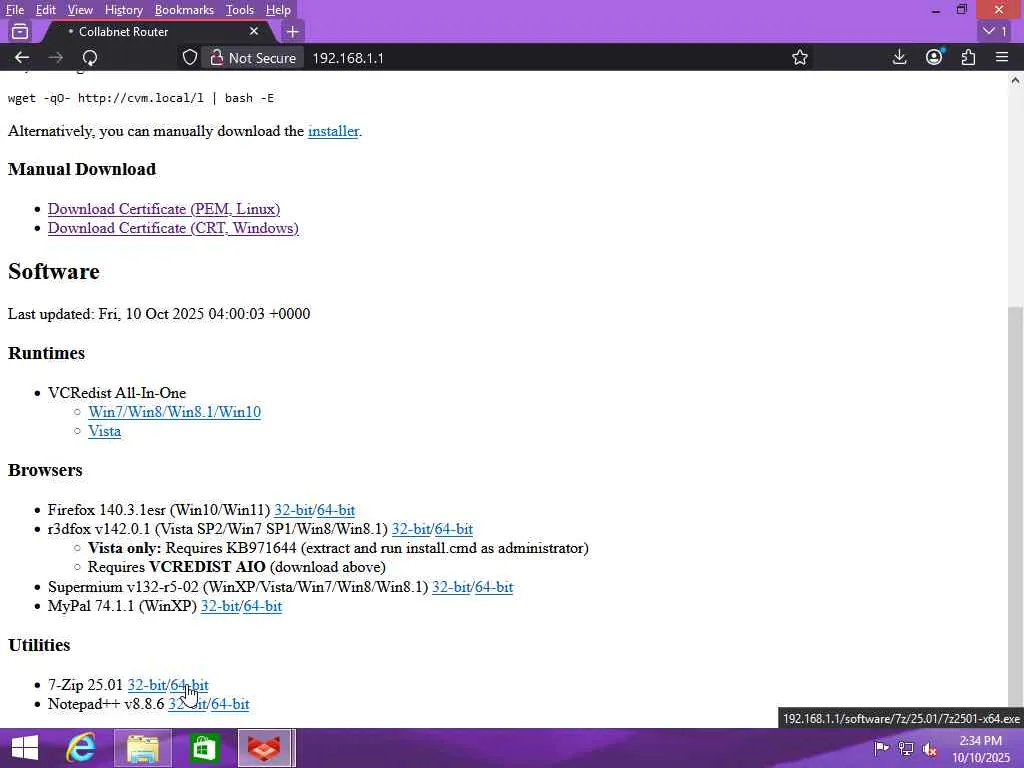
Task: Download MyPal 74.1.1 64-bit
Action: (262, 605)
